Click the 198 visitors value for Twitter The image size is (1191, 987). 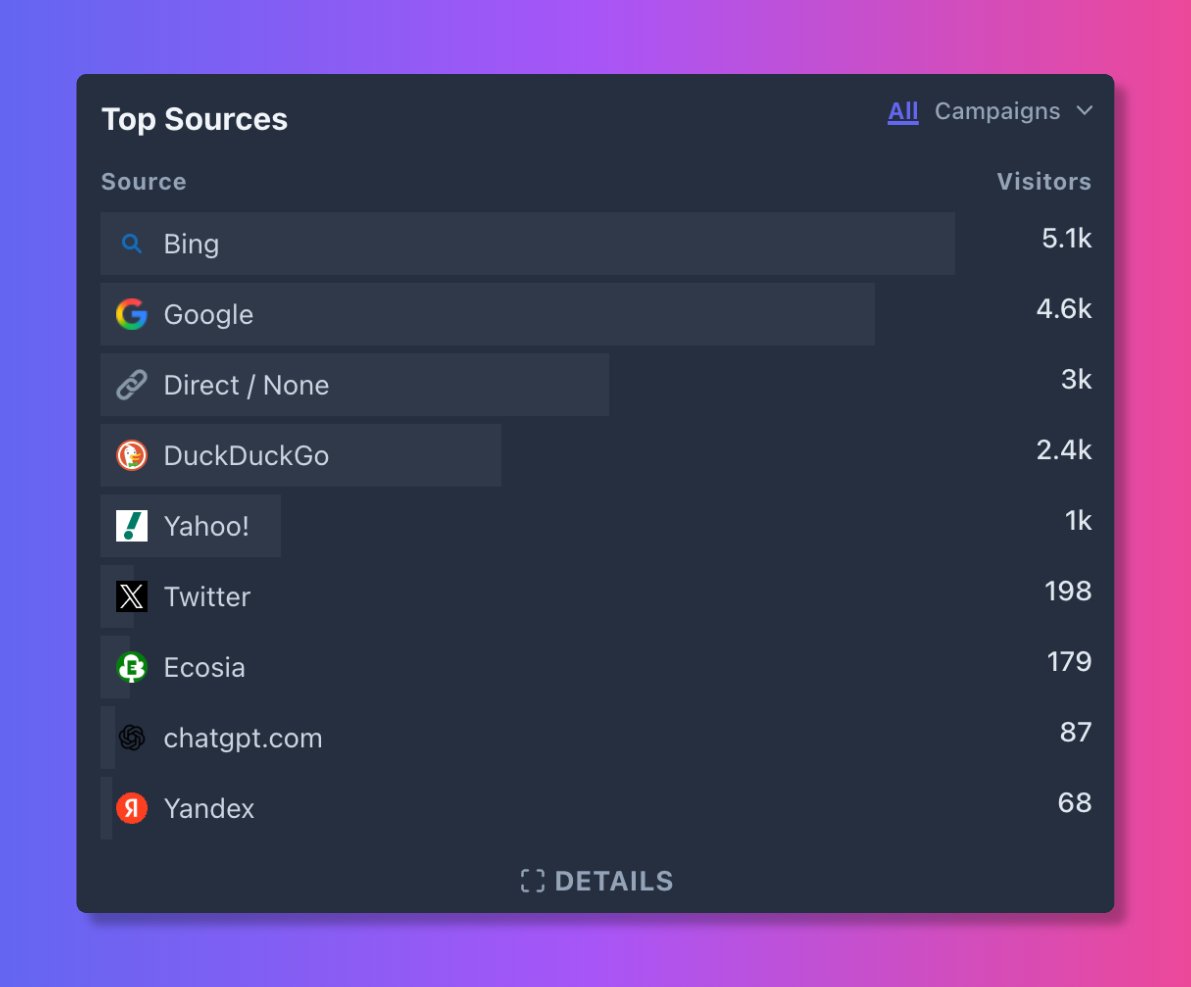pos(1068,591)
